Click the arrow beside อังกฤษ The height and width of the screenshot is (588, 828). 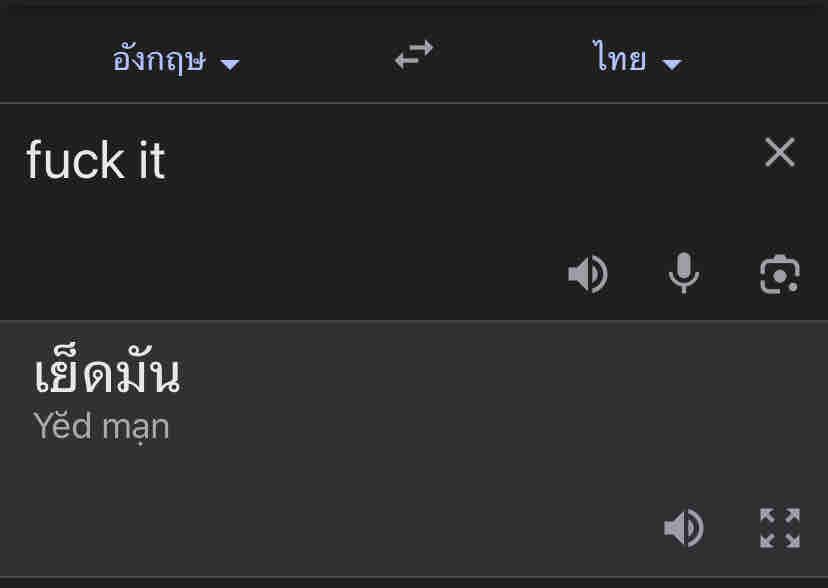[x=230, y=64]
